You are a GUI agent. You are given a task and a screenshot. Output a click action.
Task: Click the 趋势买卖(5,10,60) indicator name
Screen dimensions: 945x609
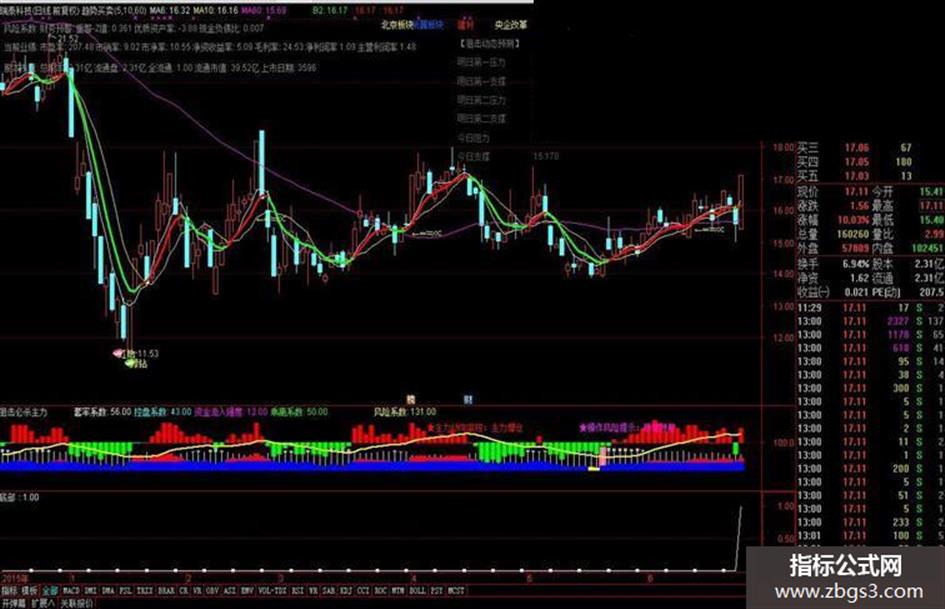pos(115,11)
